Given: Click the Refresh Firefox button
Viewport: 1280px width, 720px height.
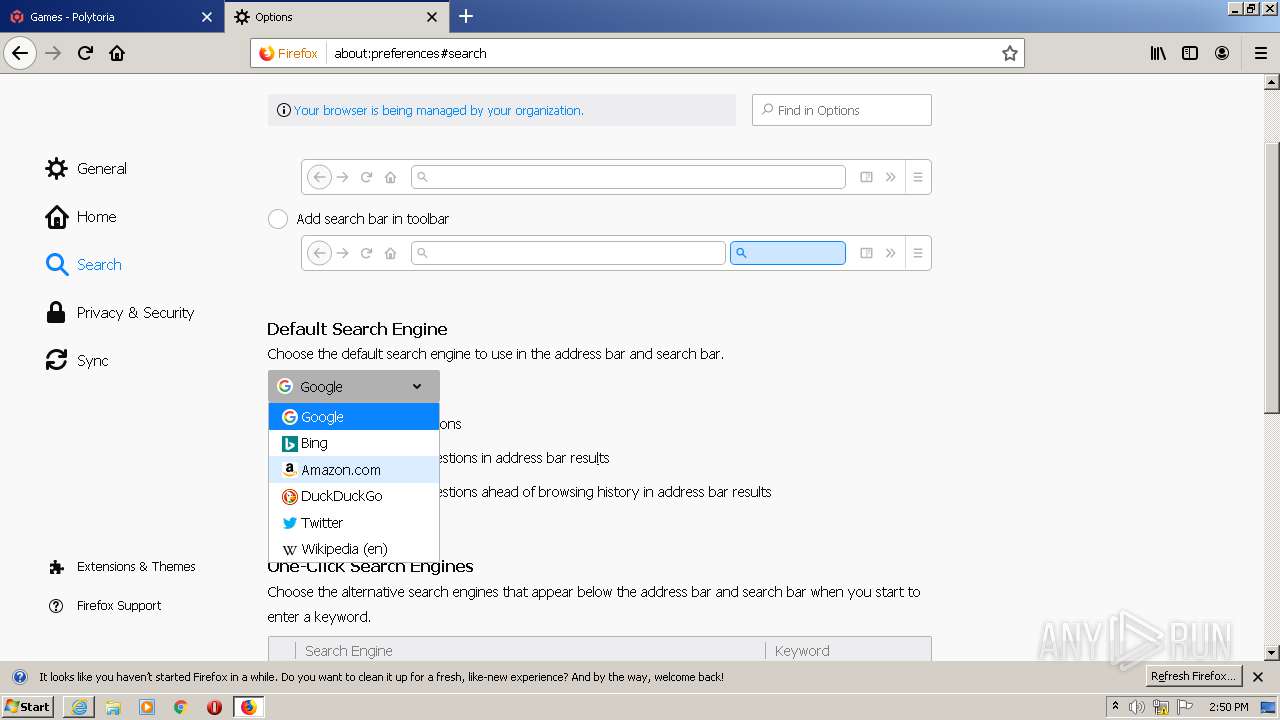Looking at the screenshot, I should (x=1194, y=677).
